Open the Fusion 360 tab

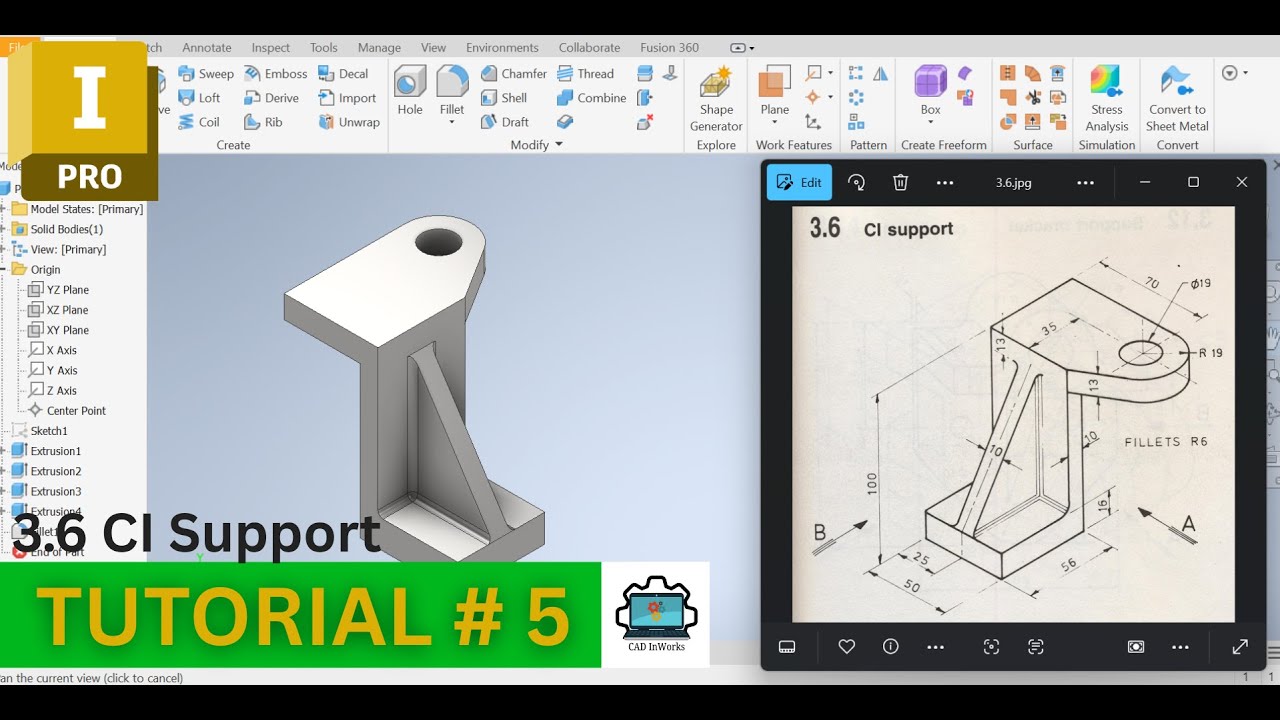pos(670,47)
